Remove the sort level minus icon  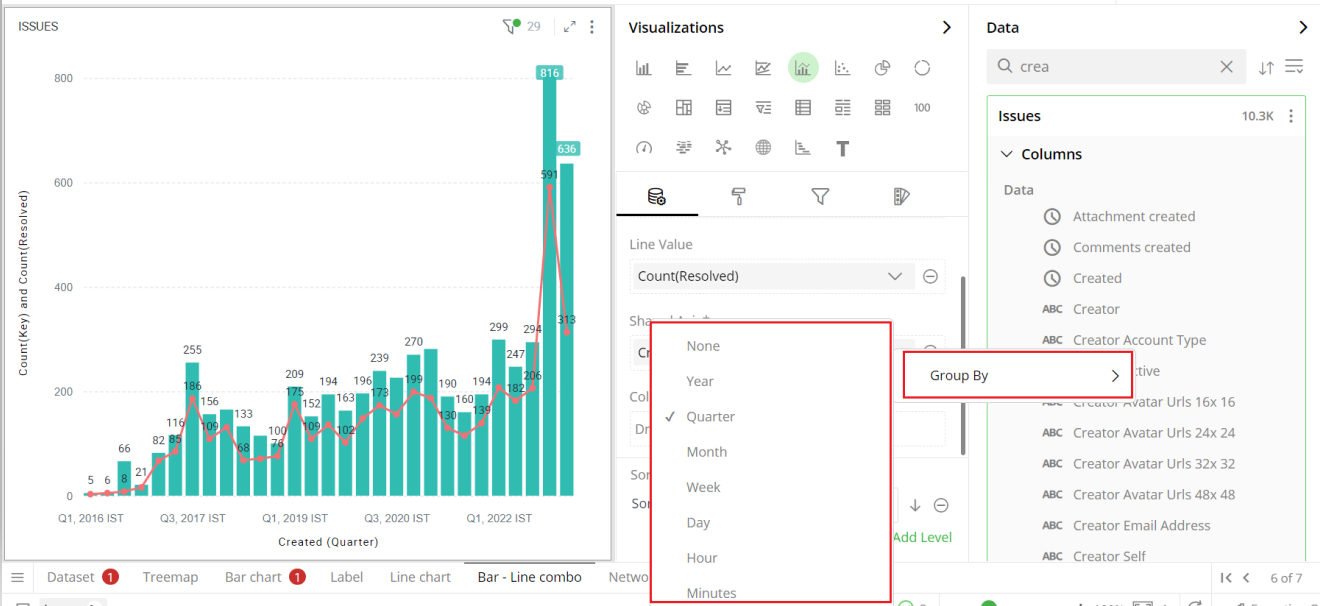click(x=941, y=506)
